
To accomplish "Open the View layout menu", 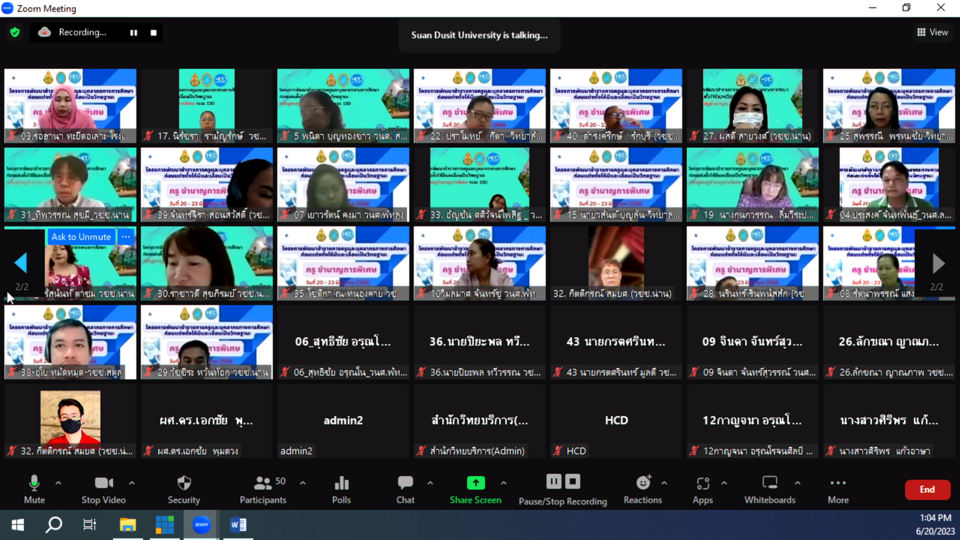I will [x=932, y=32].
